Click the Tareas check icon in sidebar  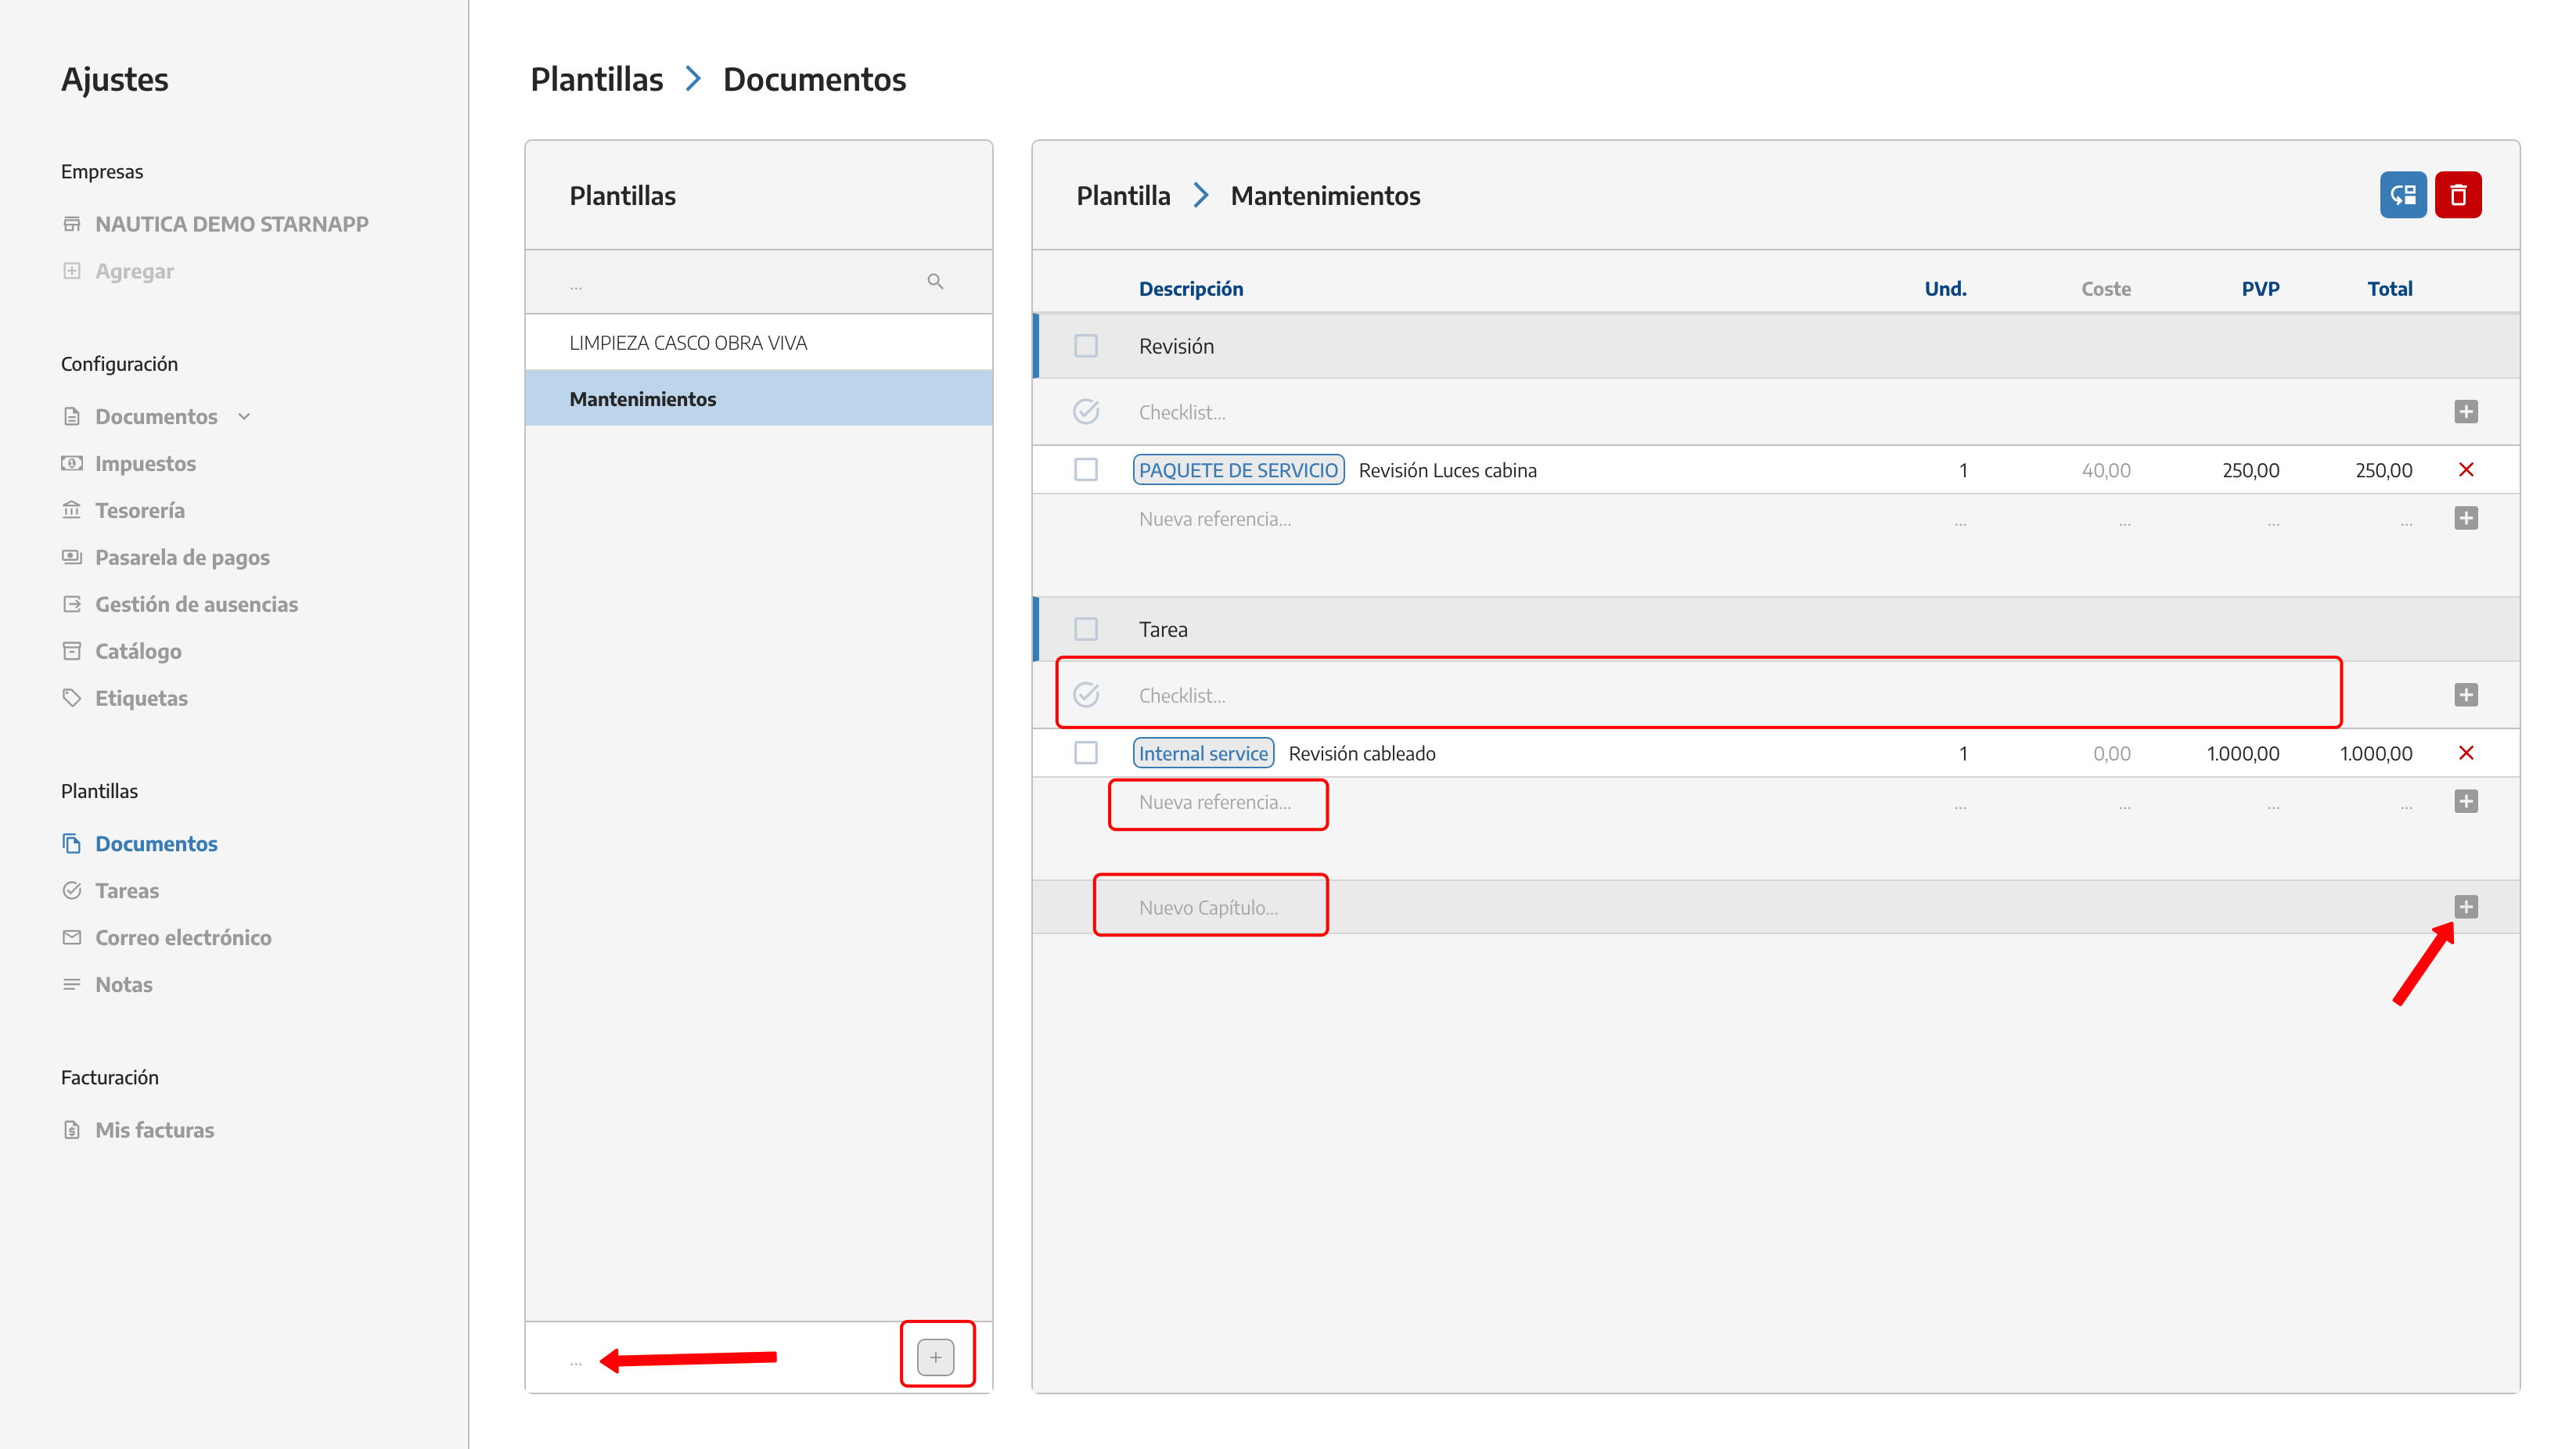[x=72, y=890]
